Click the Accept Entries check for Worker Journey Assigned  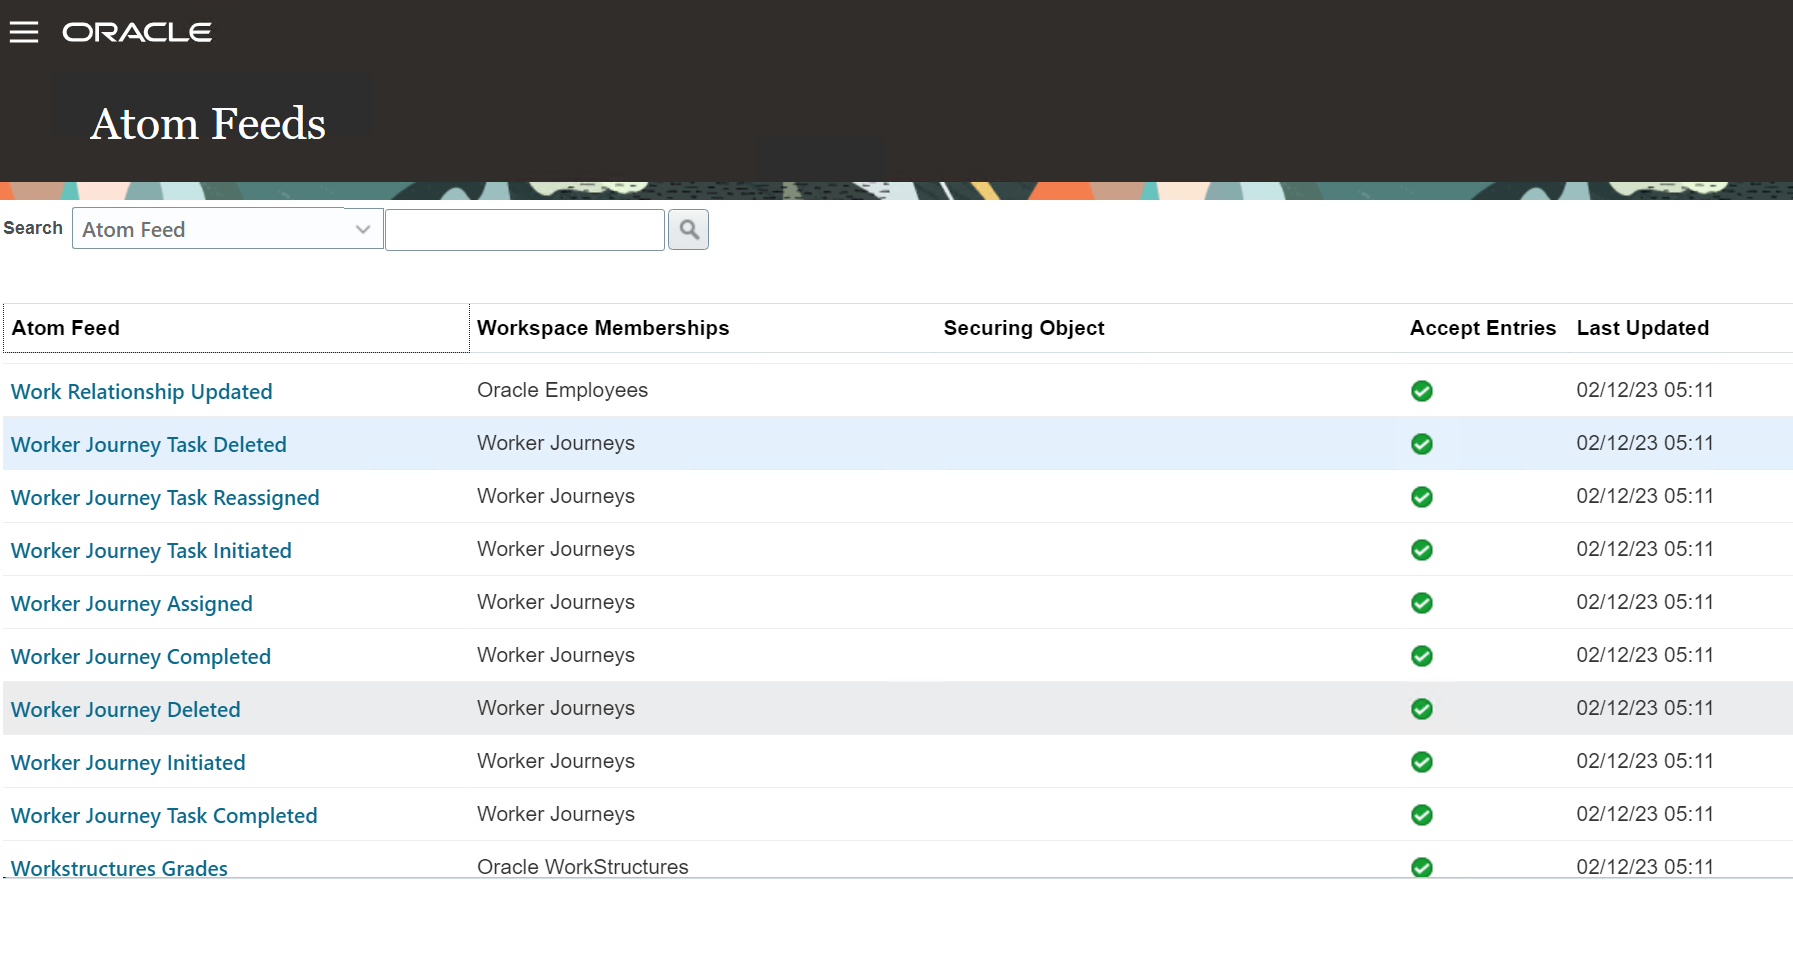(1421, 602)
